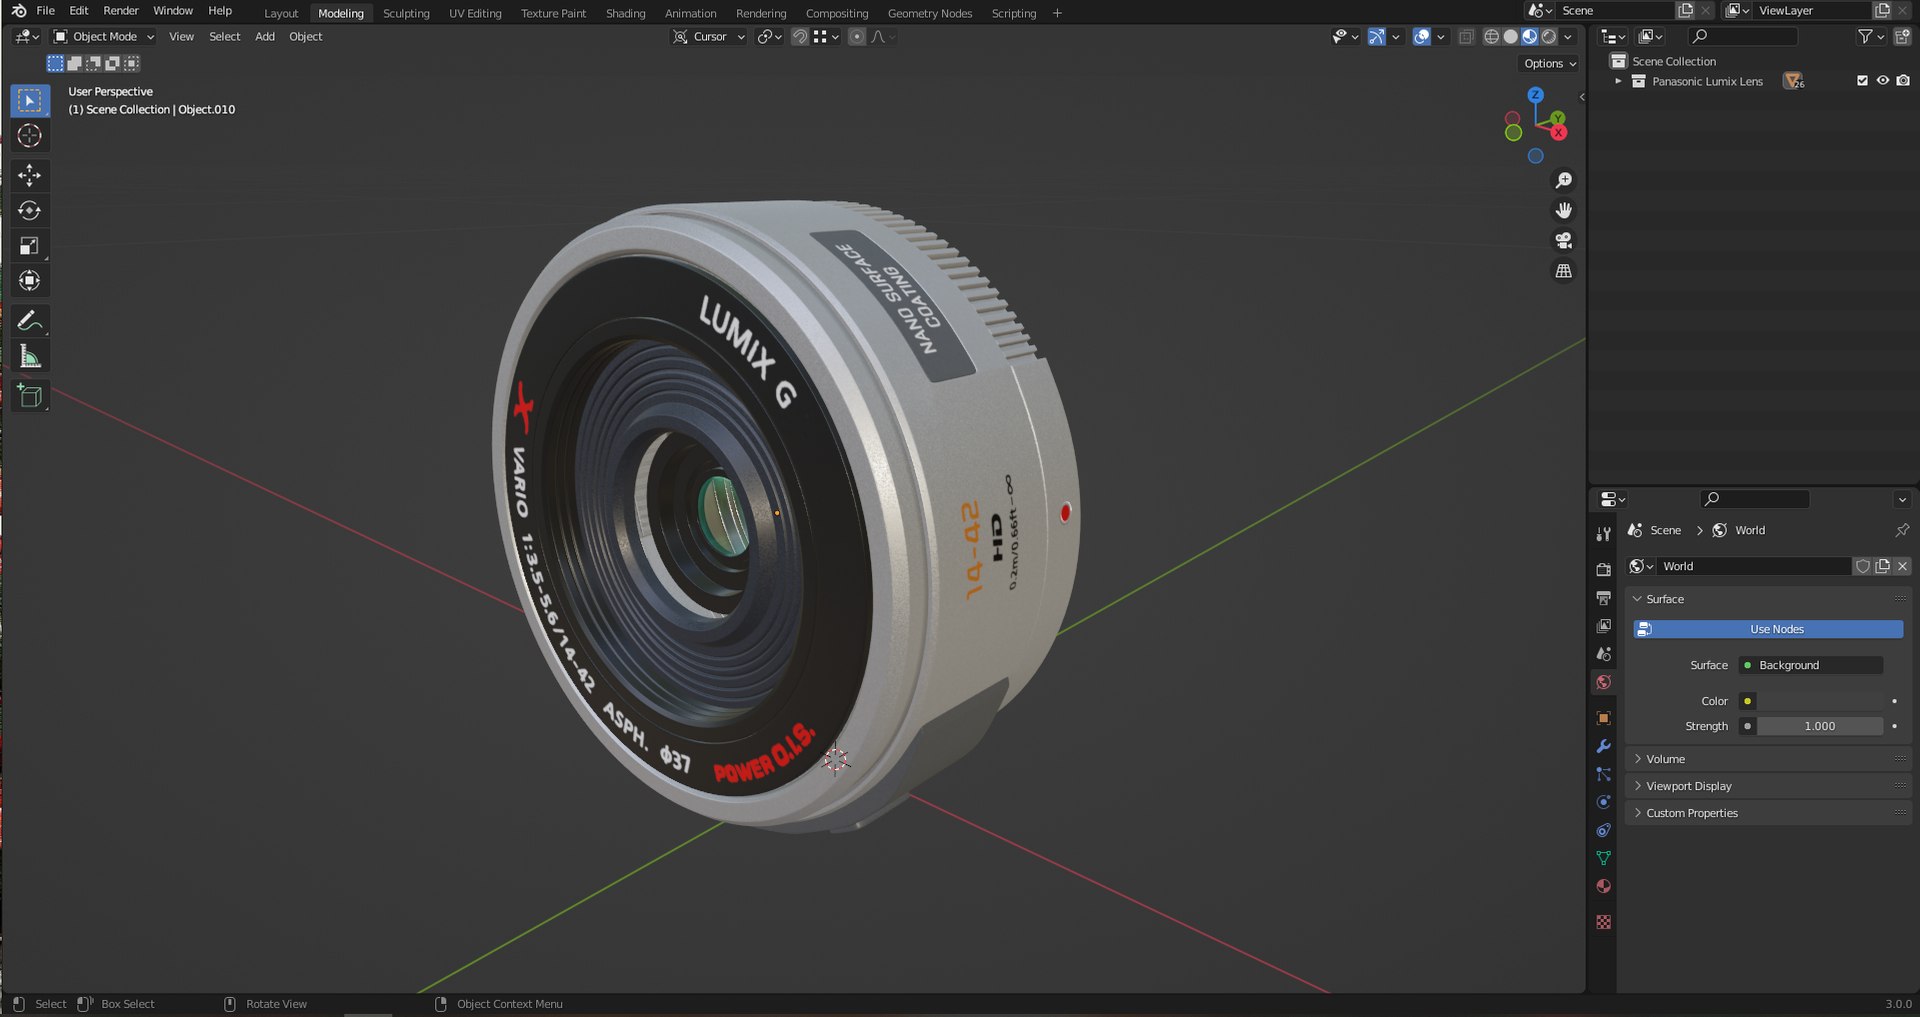Click the pan view hand icon
The width and height of the screenshot is (1920, 1017).
pos(1563,211)
